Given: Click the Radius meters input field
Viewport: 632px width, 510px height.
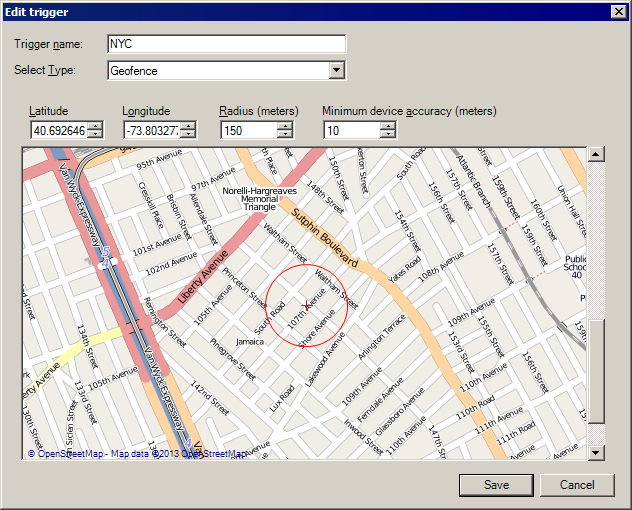Looking at the screenshot, I should (247, 130).
